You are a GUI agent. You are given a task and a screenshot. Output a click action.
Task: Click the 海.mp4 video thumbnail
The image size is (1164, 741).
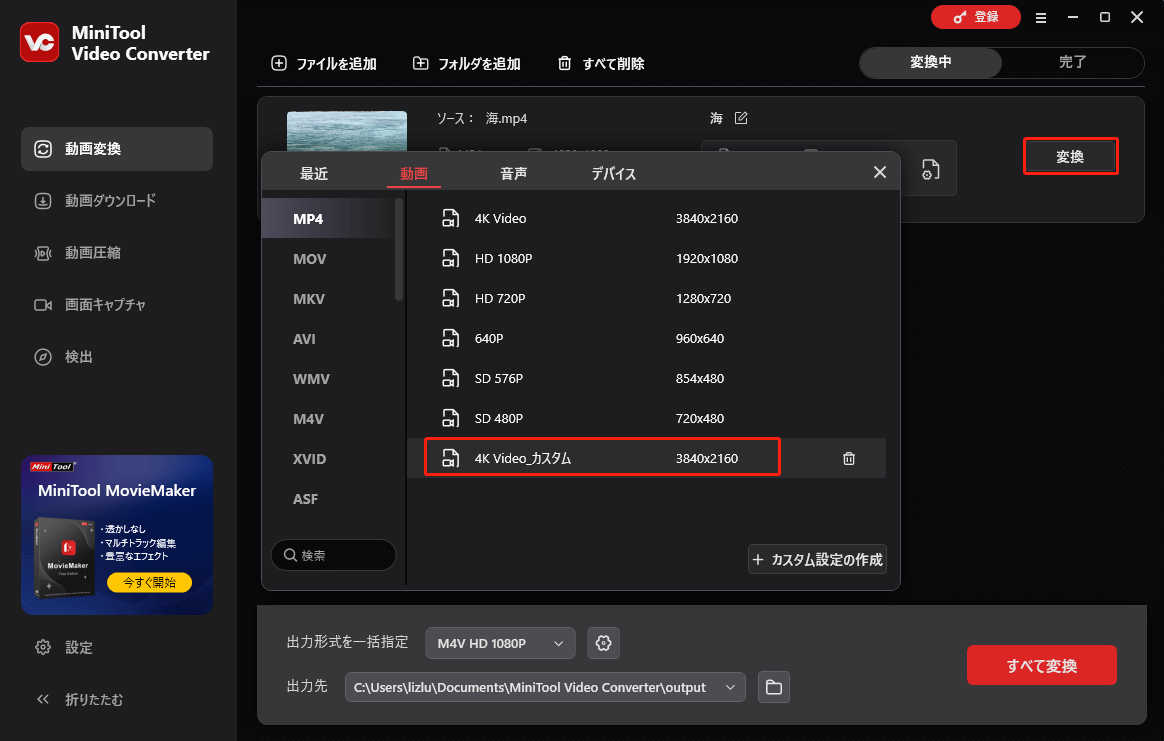tap(347, 131)
